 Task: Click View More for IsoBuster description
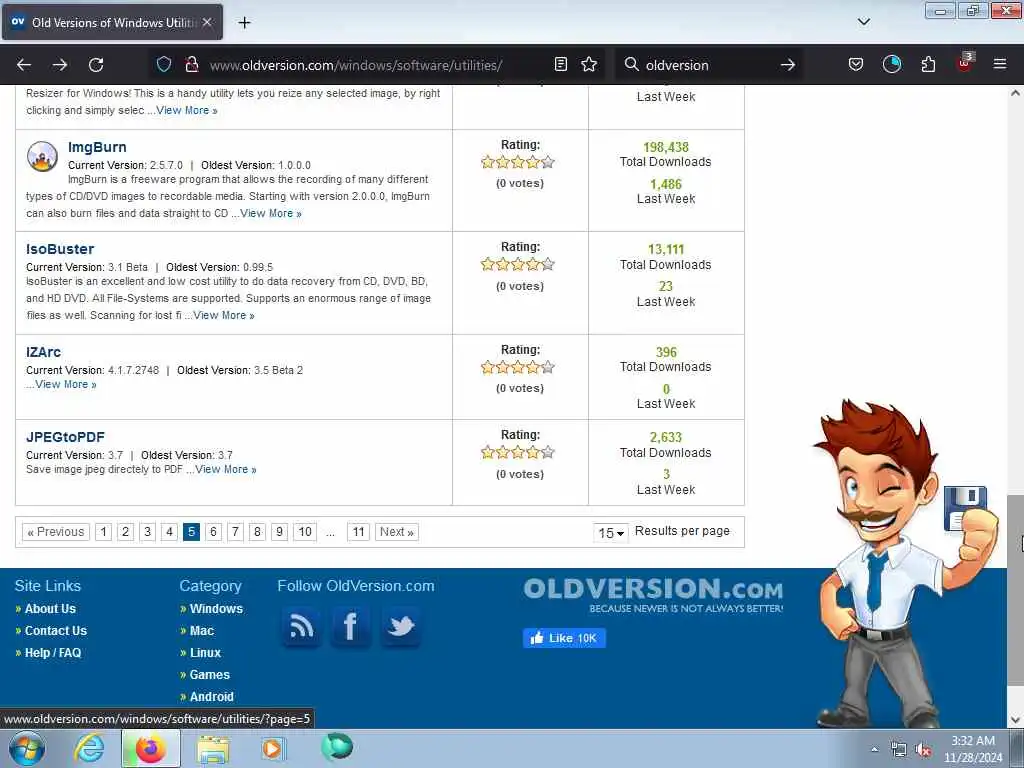click(x=224, y=315)
